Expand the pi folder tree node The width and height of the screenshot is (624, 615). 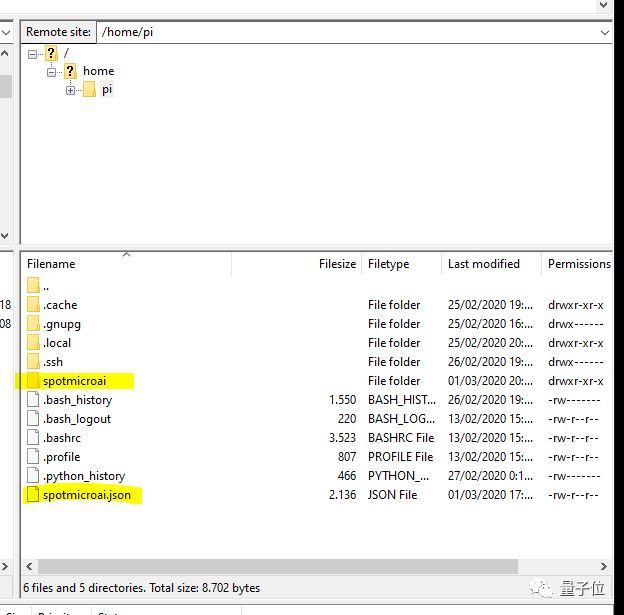[x=70, y=90]
